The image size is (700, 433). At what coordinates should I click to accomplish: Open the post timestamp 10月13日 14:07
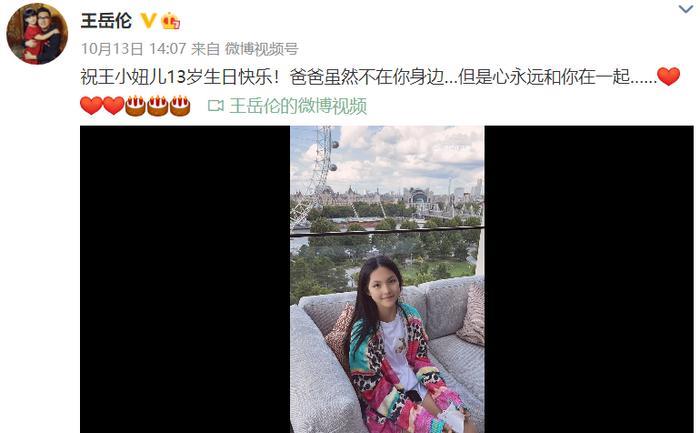(x=133, y=49)
